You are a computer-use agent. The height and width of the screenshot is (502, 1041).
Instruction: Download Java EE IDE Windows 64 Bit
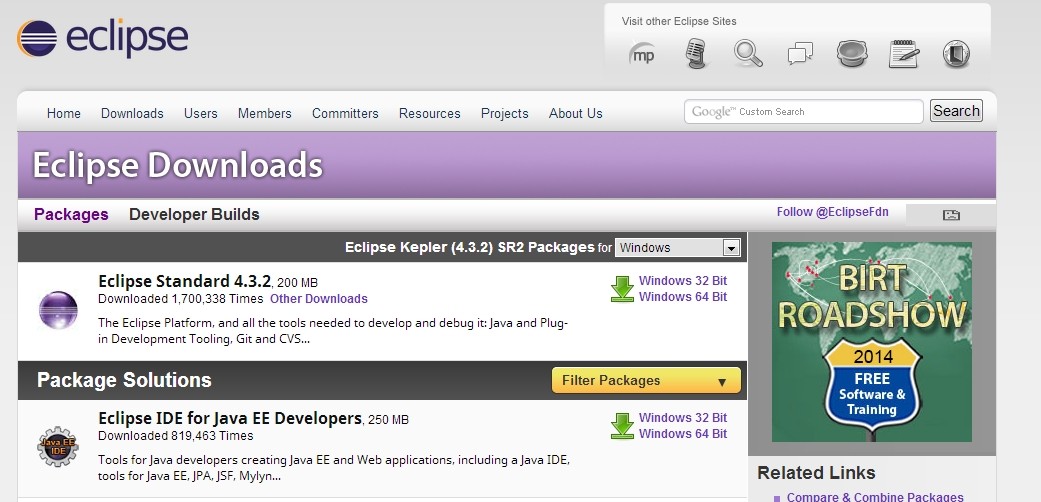pos(682,434)
